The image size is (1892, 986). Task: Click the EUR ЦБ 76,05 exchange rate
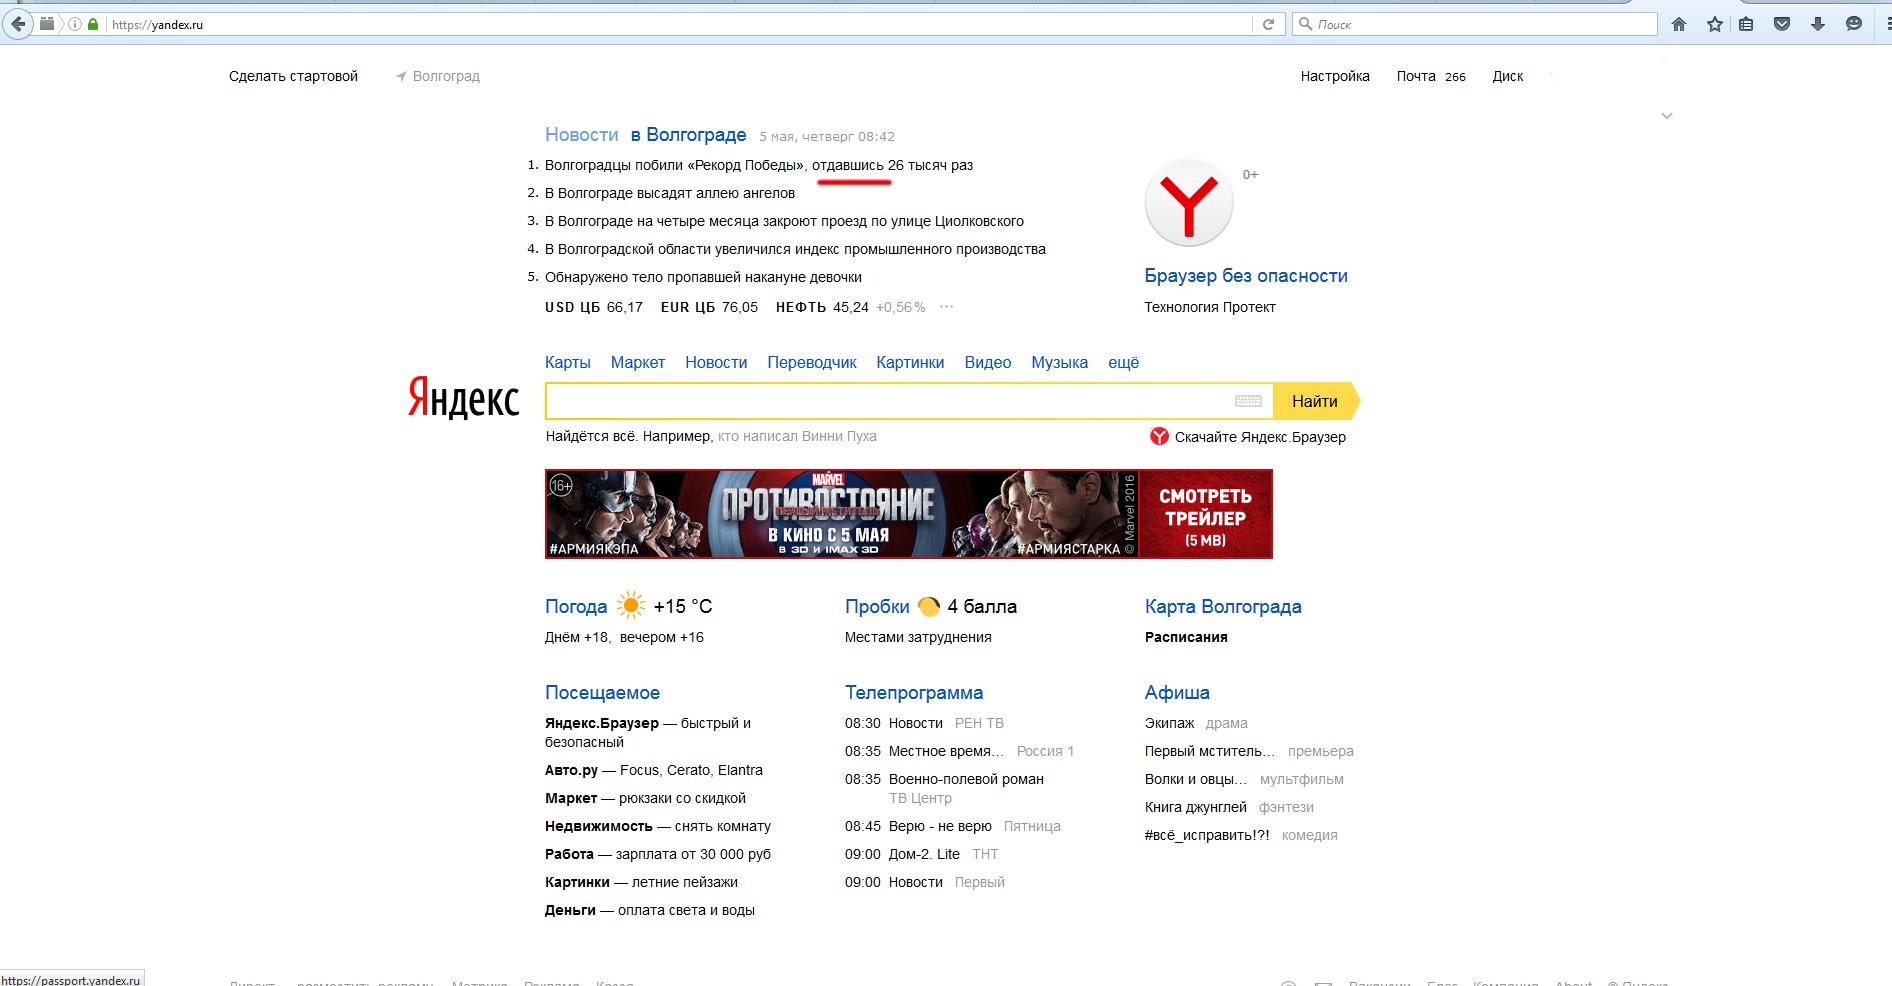point(709,307)
